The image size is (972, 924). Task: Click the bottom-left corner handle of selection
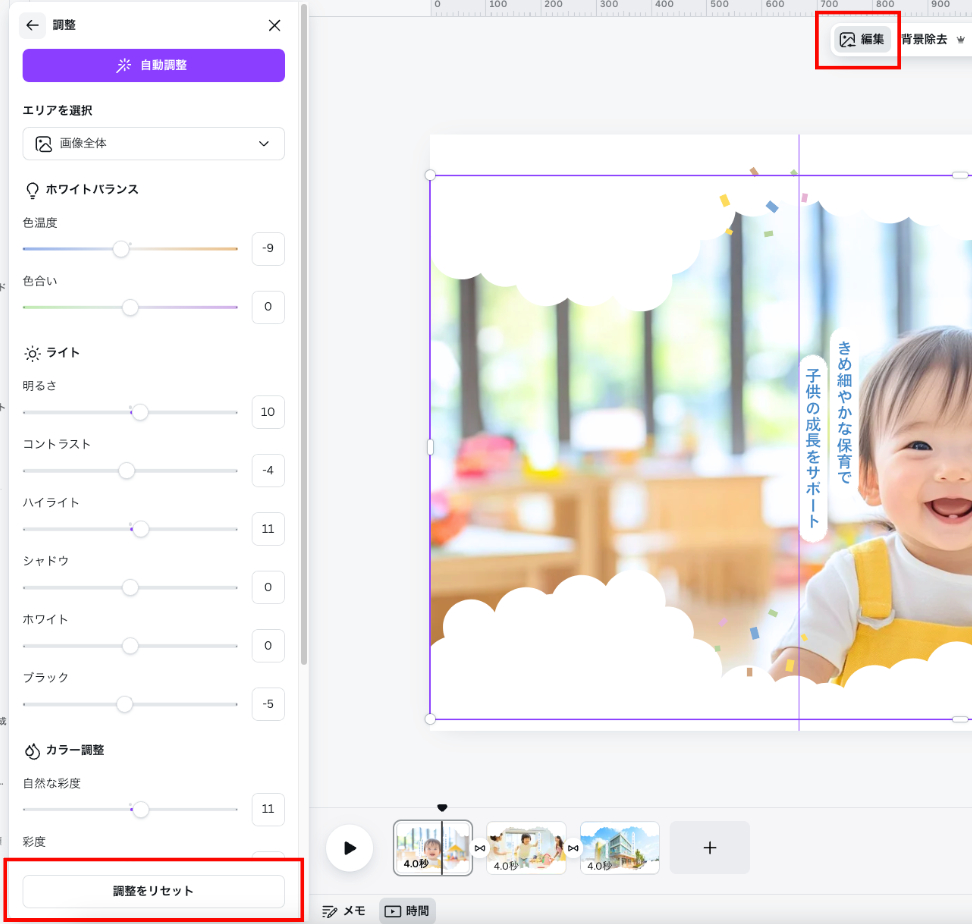coord(430,719)
